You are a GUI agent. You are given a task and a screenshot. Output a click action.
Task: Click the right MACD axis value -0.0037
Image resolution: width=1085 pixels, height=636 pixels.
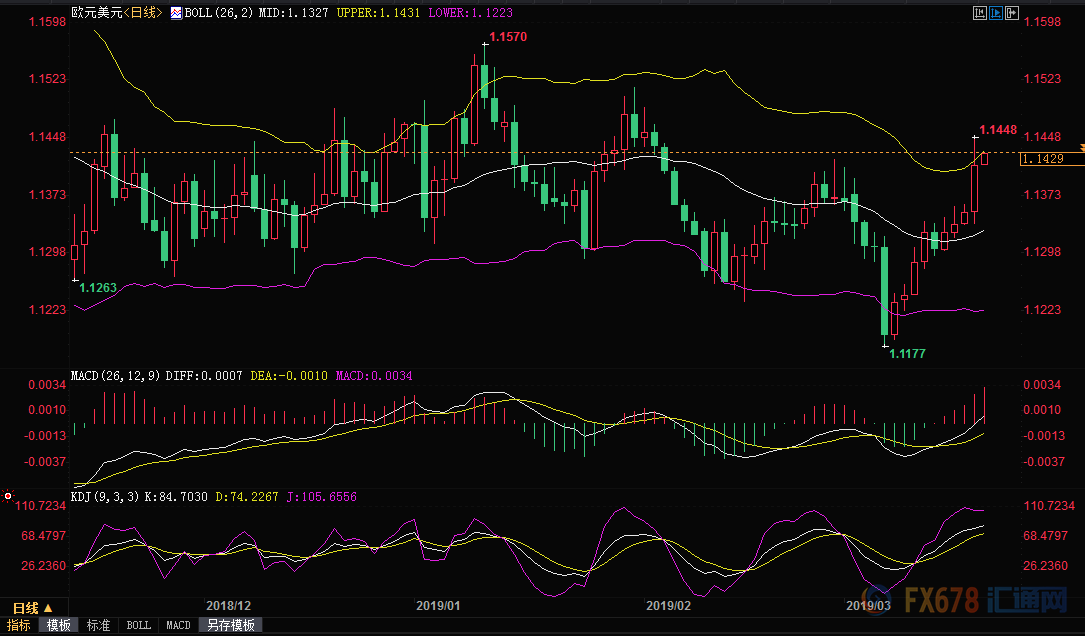click(x=1043, y=462)
